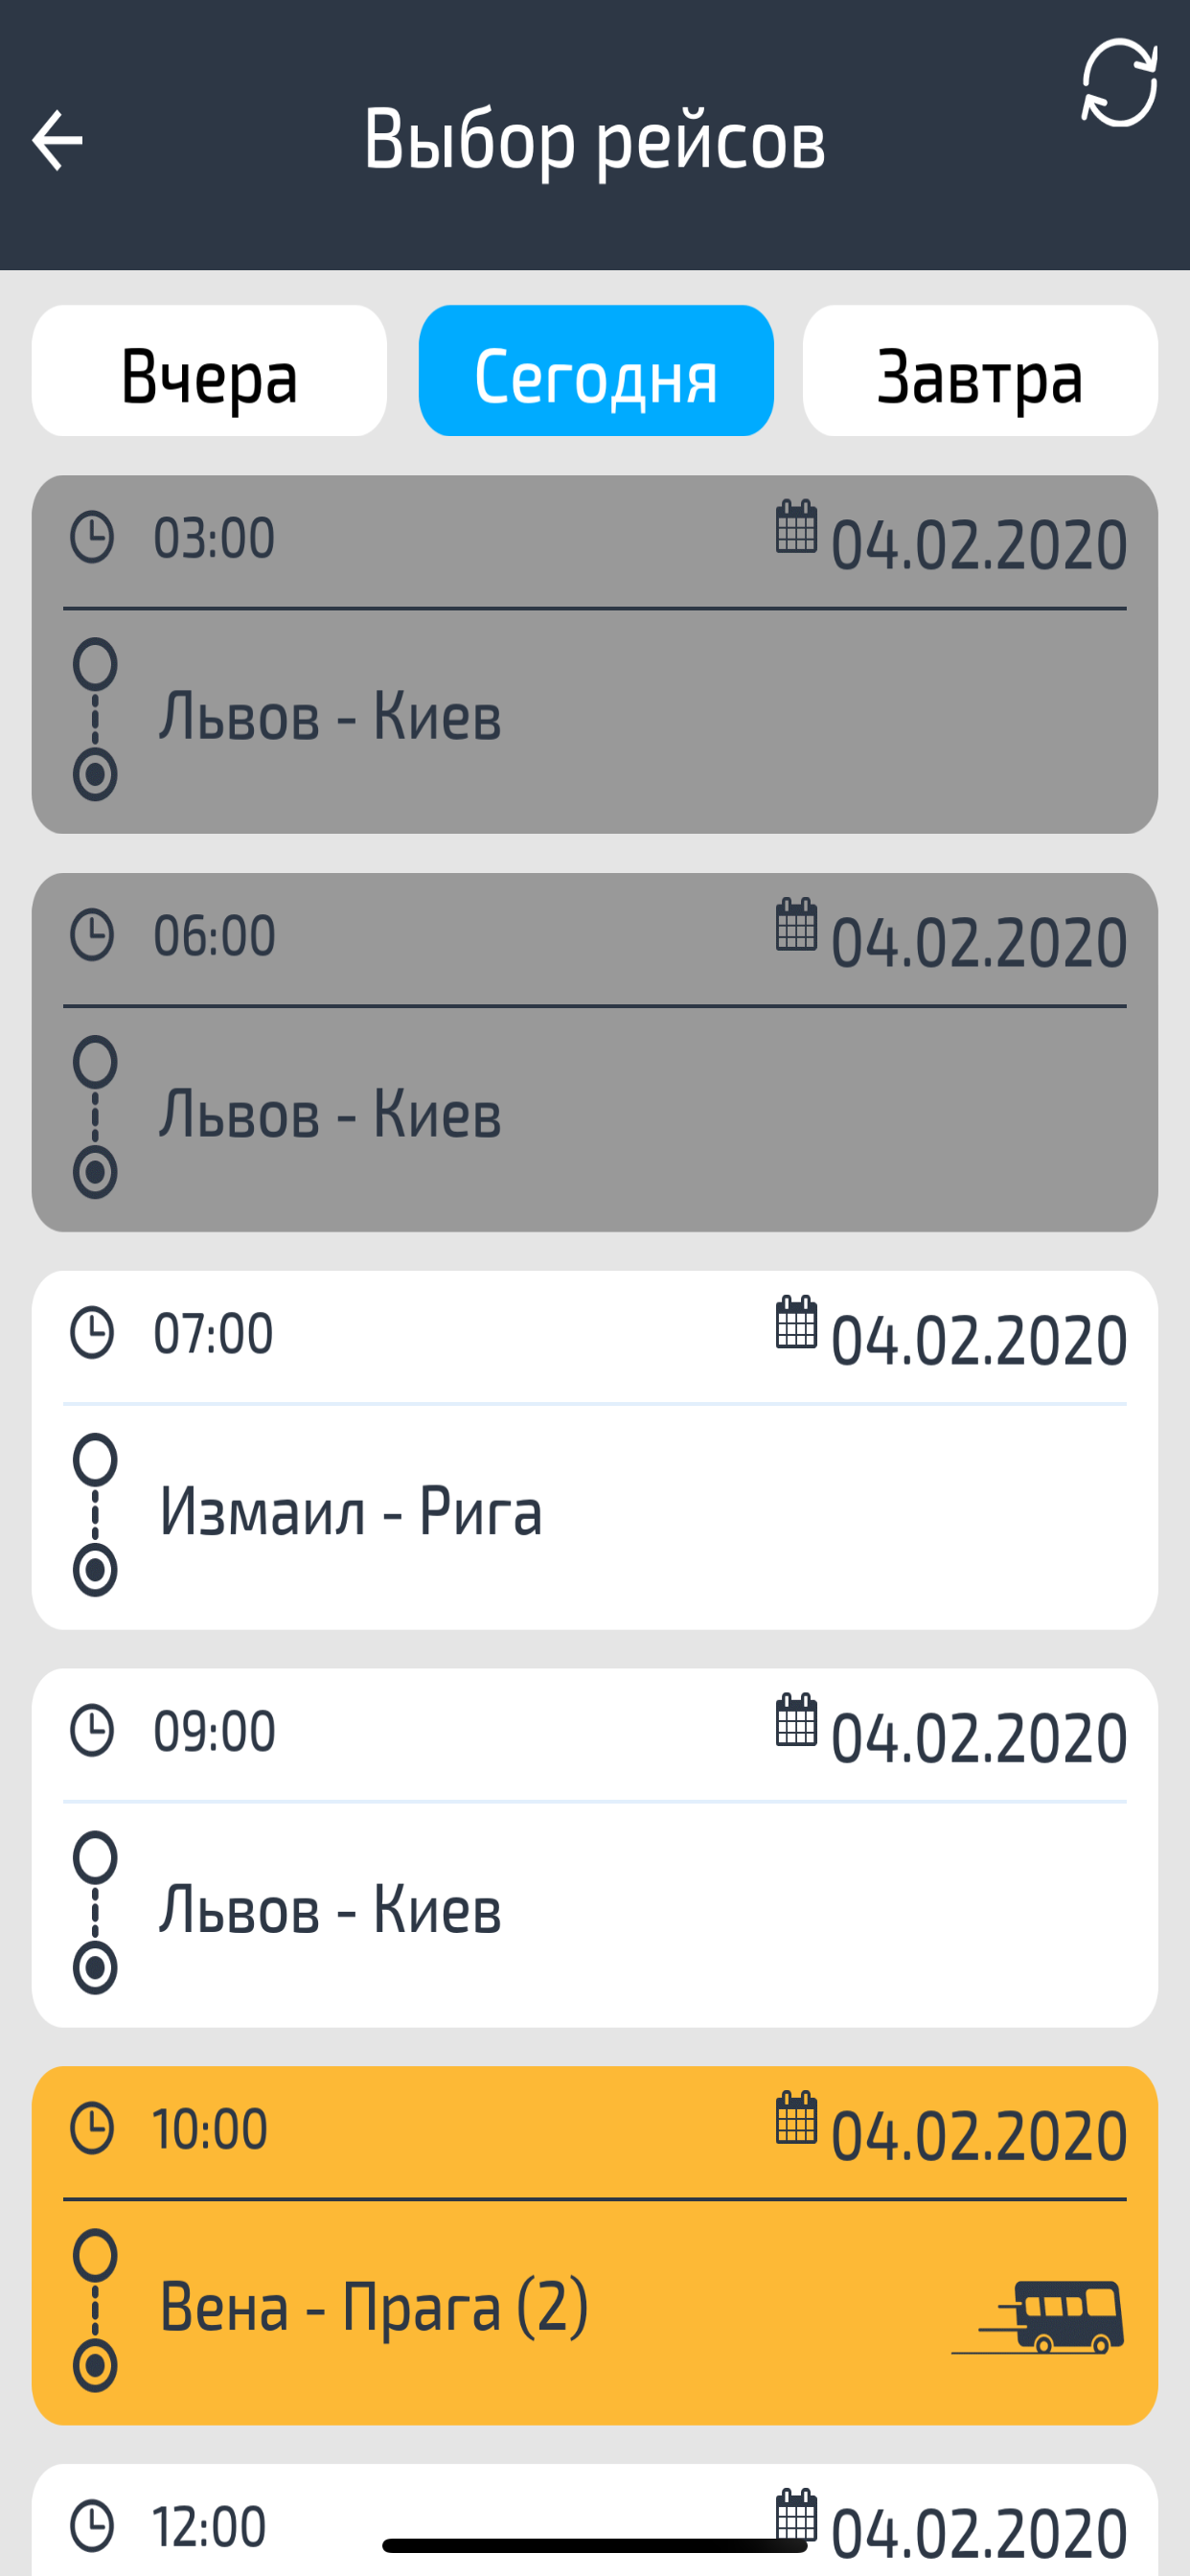Click clock icon on the 12:00 trip
Viewport: 1190px width, 2576px height.
(x=92, y=2525)
